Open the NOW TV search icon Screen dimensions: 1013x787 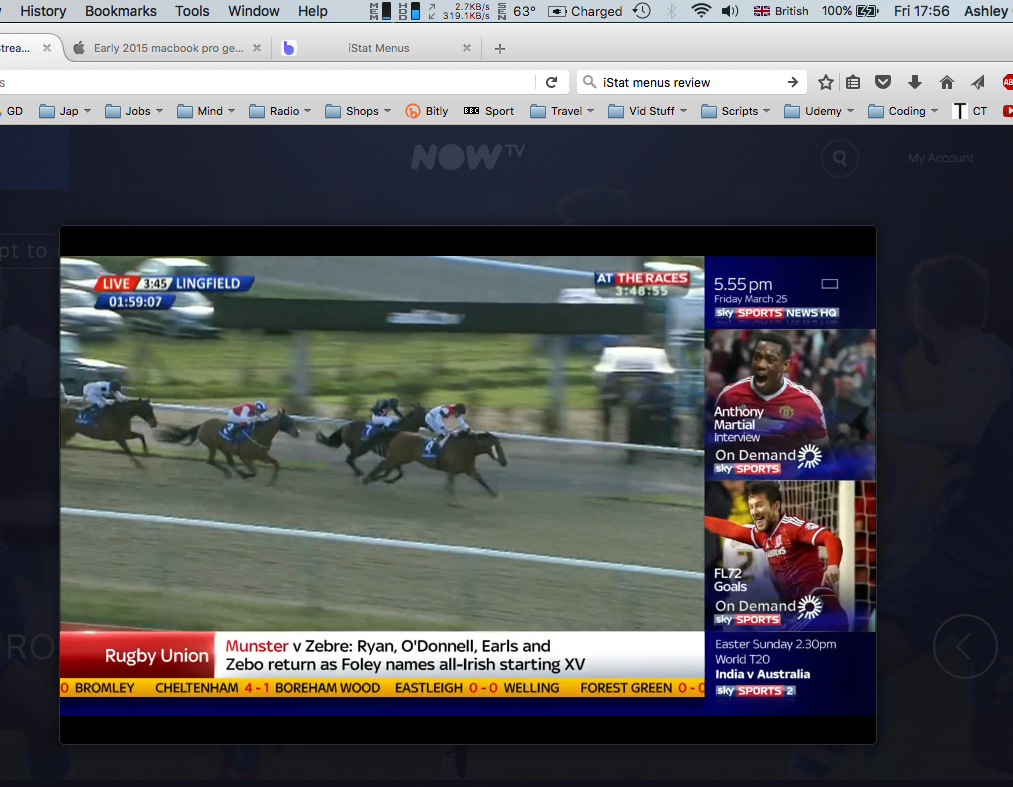[x=839, y=158]
